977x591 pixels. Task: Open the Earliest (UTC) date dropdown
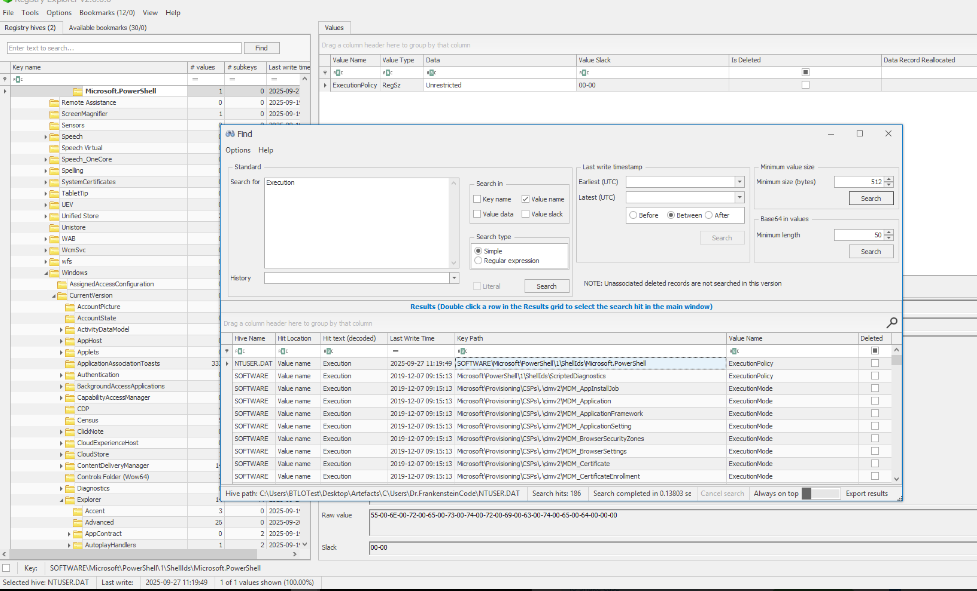[x=739, y=182]
